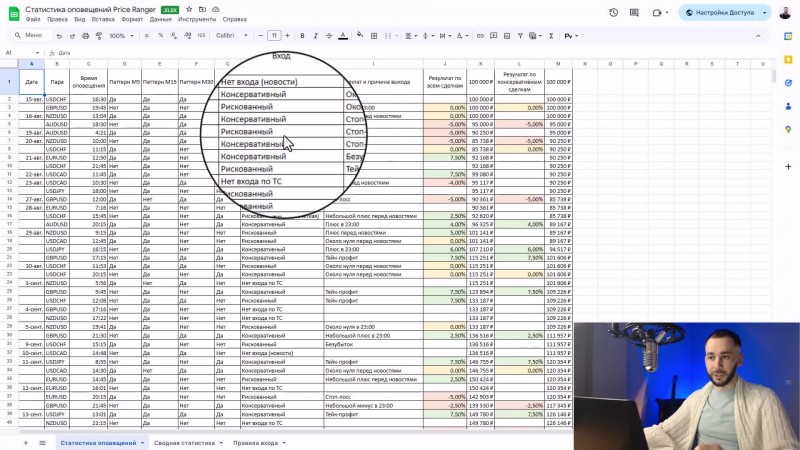Screen dimensions: 800x450
Task: Activate the paint format tool
Action: tap(99, 36)
